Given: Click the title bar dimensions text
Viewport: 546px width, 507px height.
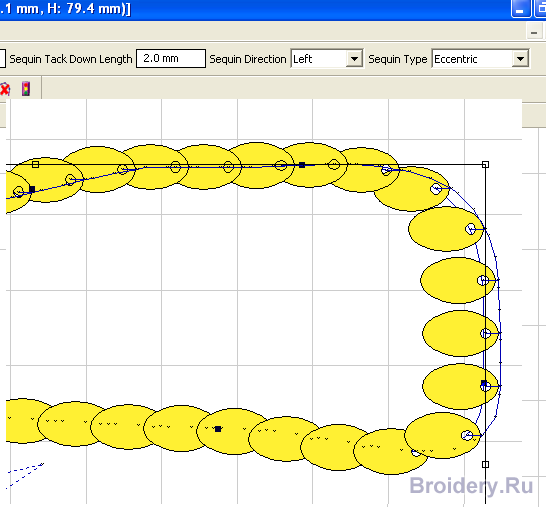Looking at the screenshot, I should point(65,8).
